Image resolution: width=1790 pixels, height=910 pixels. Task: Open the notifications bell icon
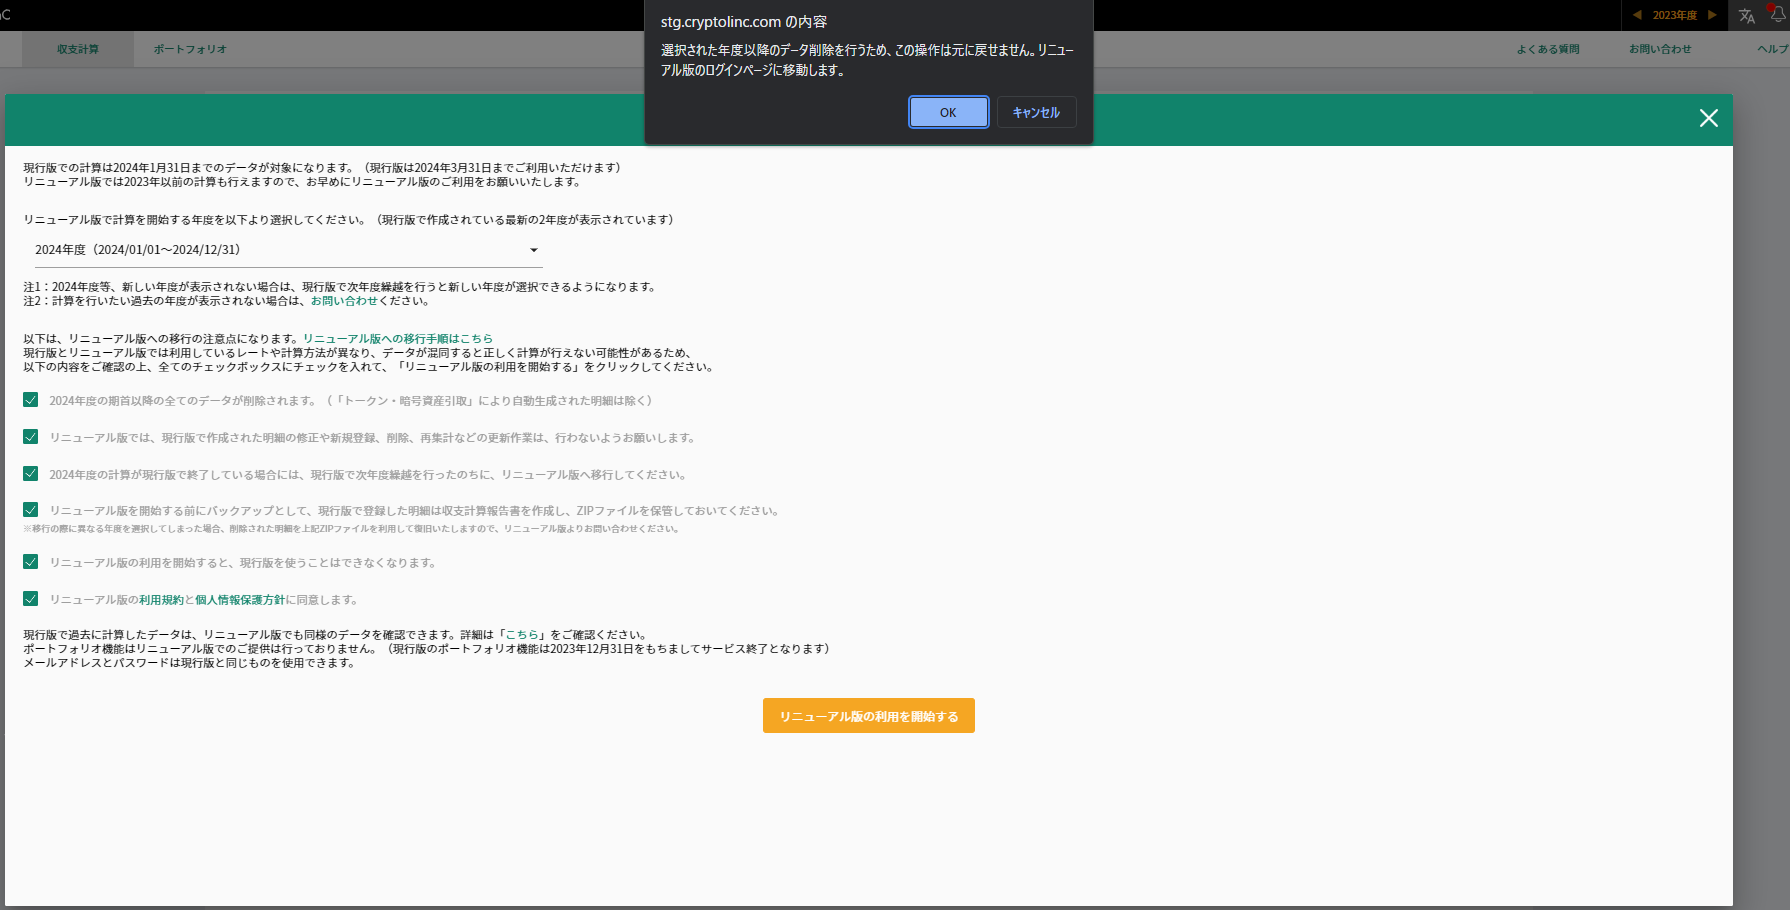click(x=1778, y=14)
